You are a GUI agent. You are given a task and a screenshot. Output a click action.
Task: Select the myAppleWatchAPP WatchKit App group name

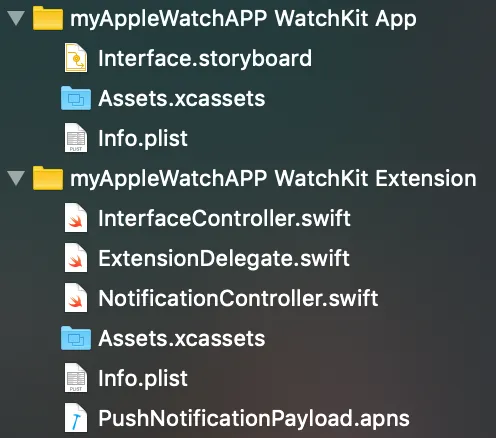(243, 19)
